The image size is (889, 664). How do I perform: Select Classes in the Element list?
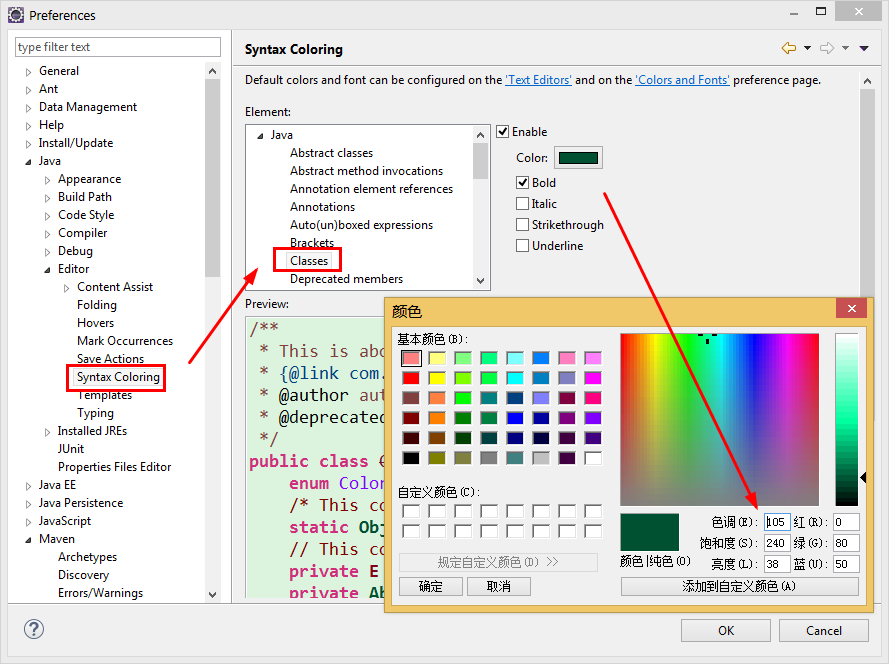(x=309, y=261)
